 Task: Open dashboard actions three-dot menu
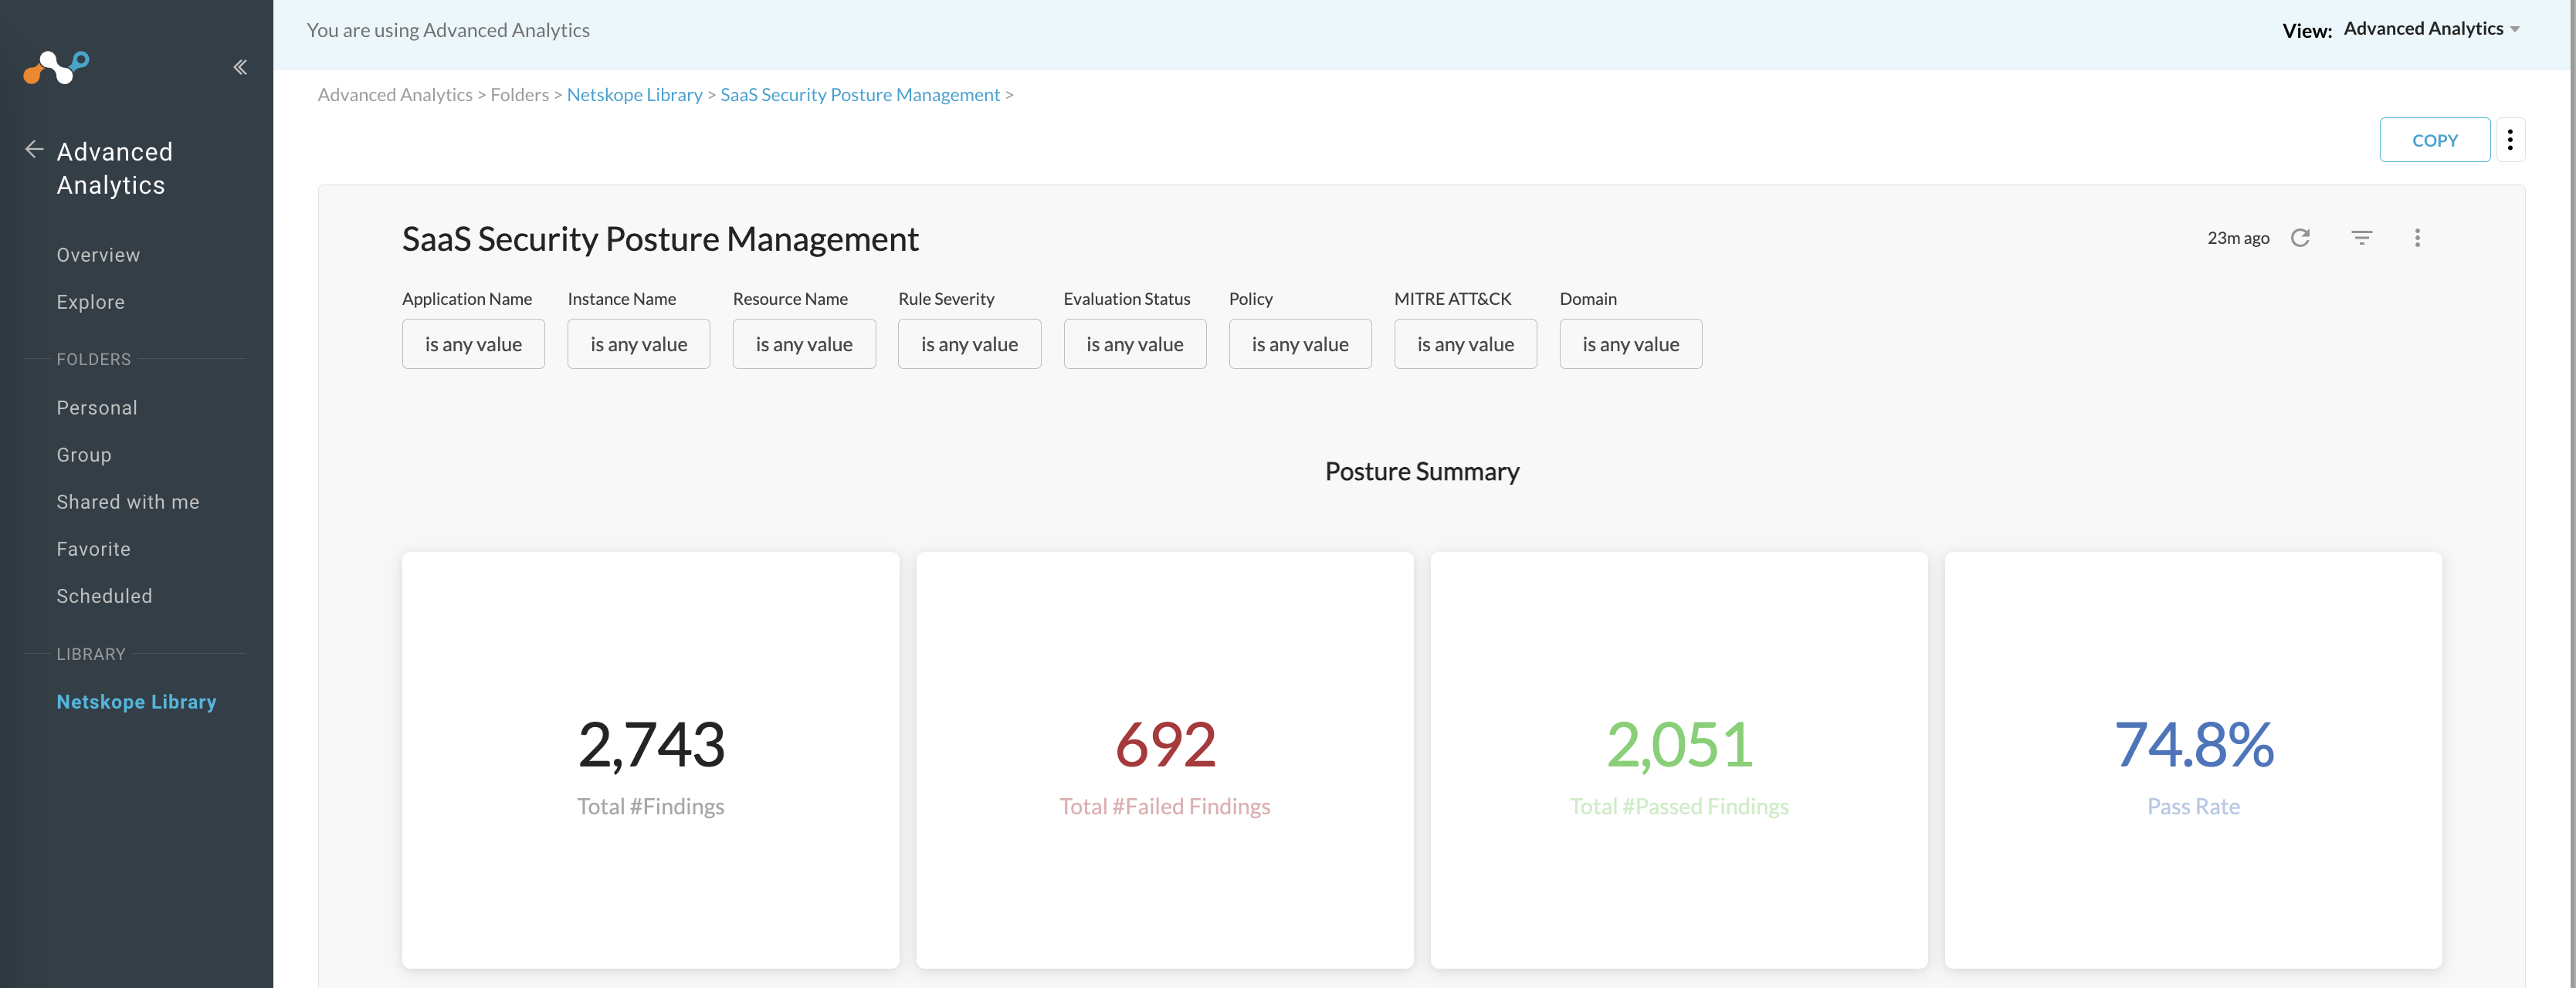(2417, 238)
